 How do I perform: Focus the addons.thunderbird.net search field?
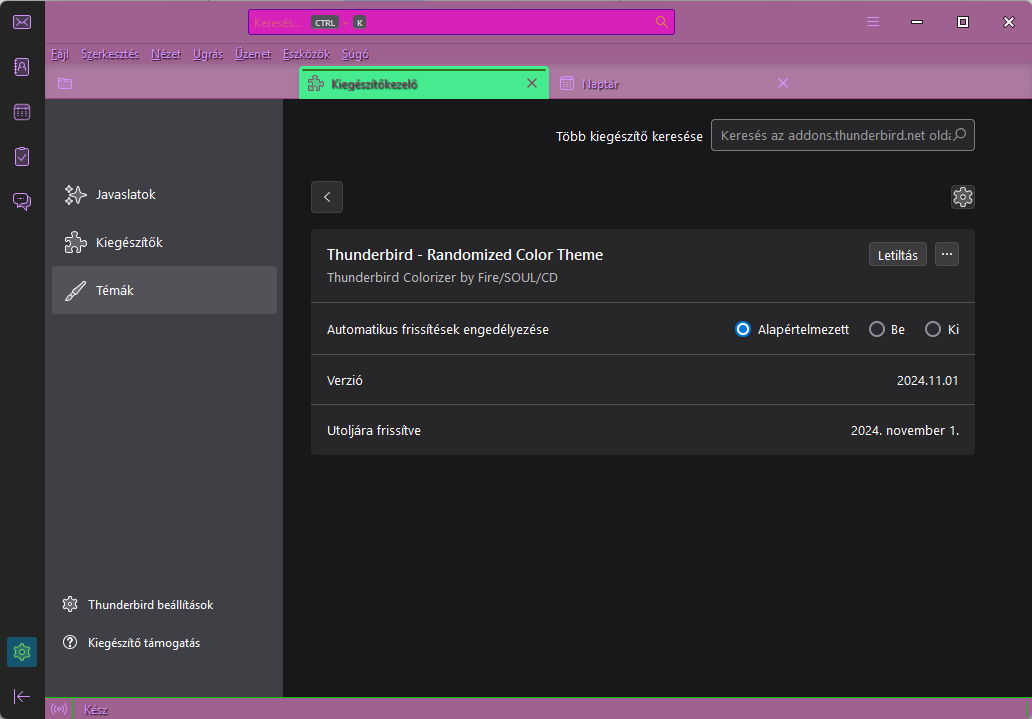coord(842,135)
